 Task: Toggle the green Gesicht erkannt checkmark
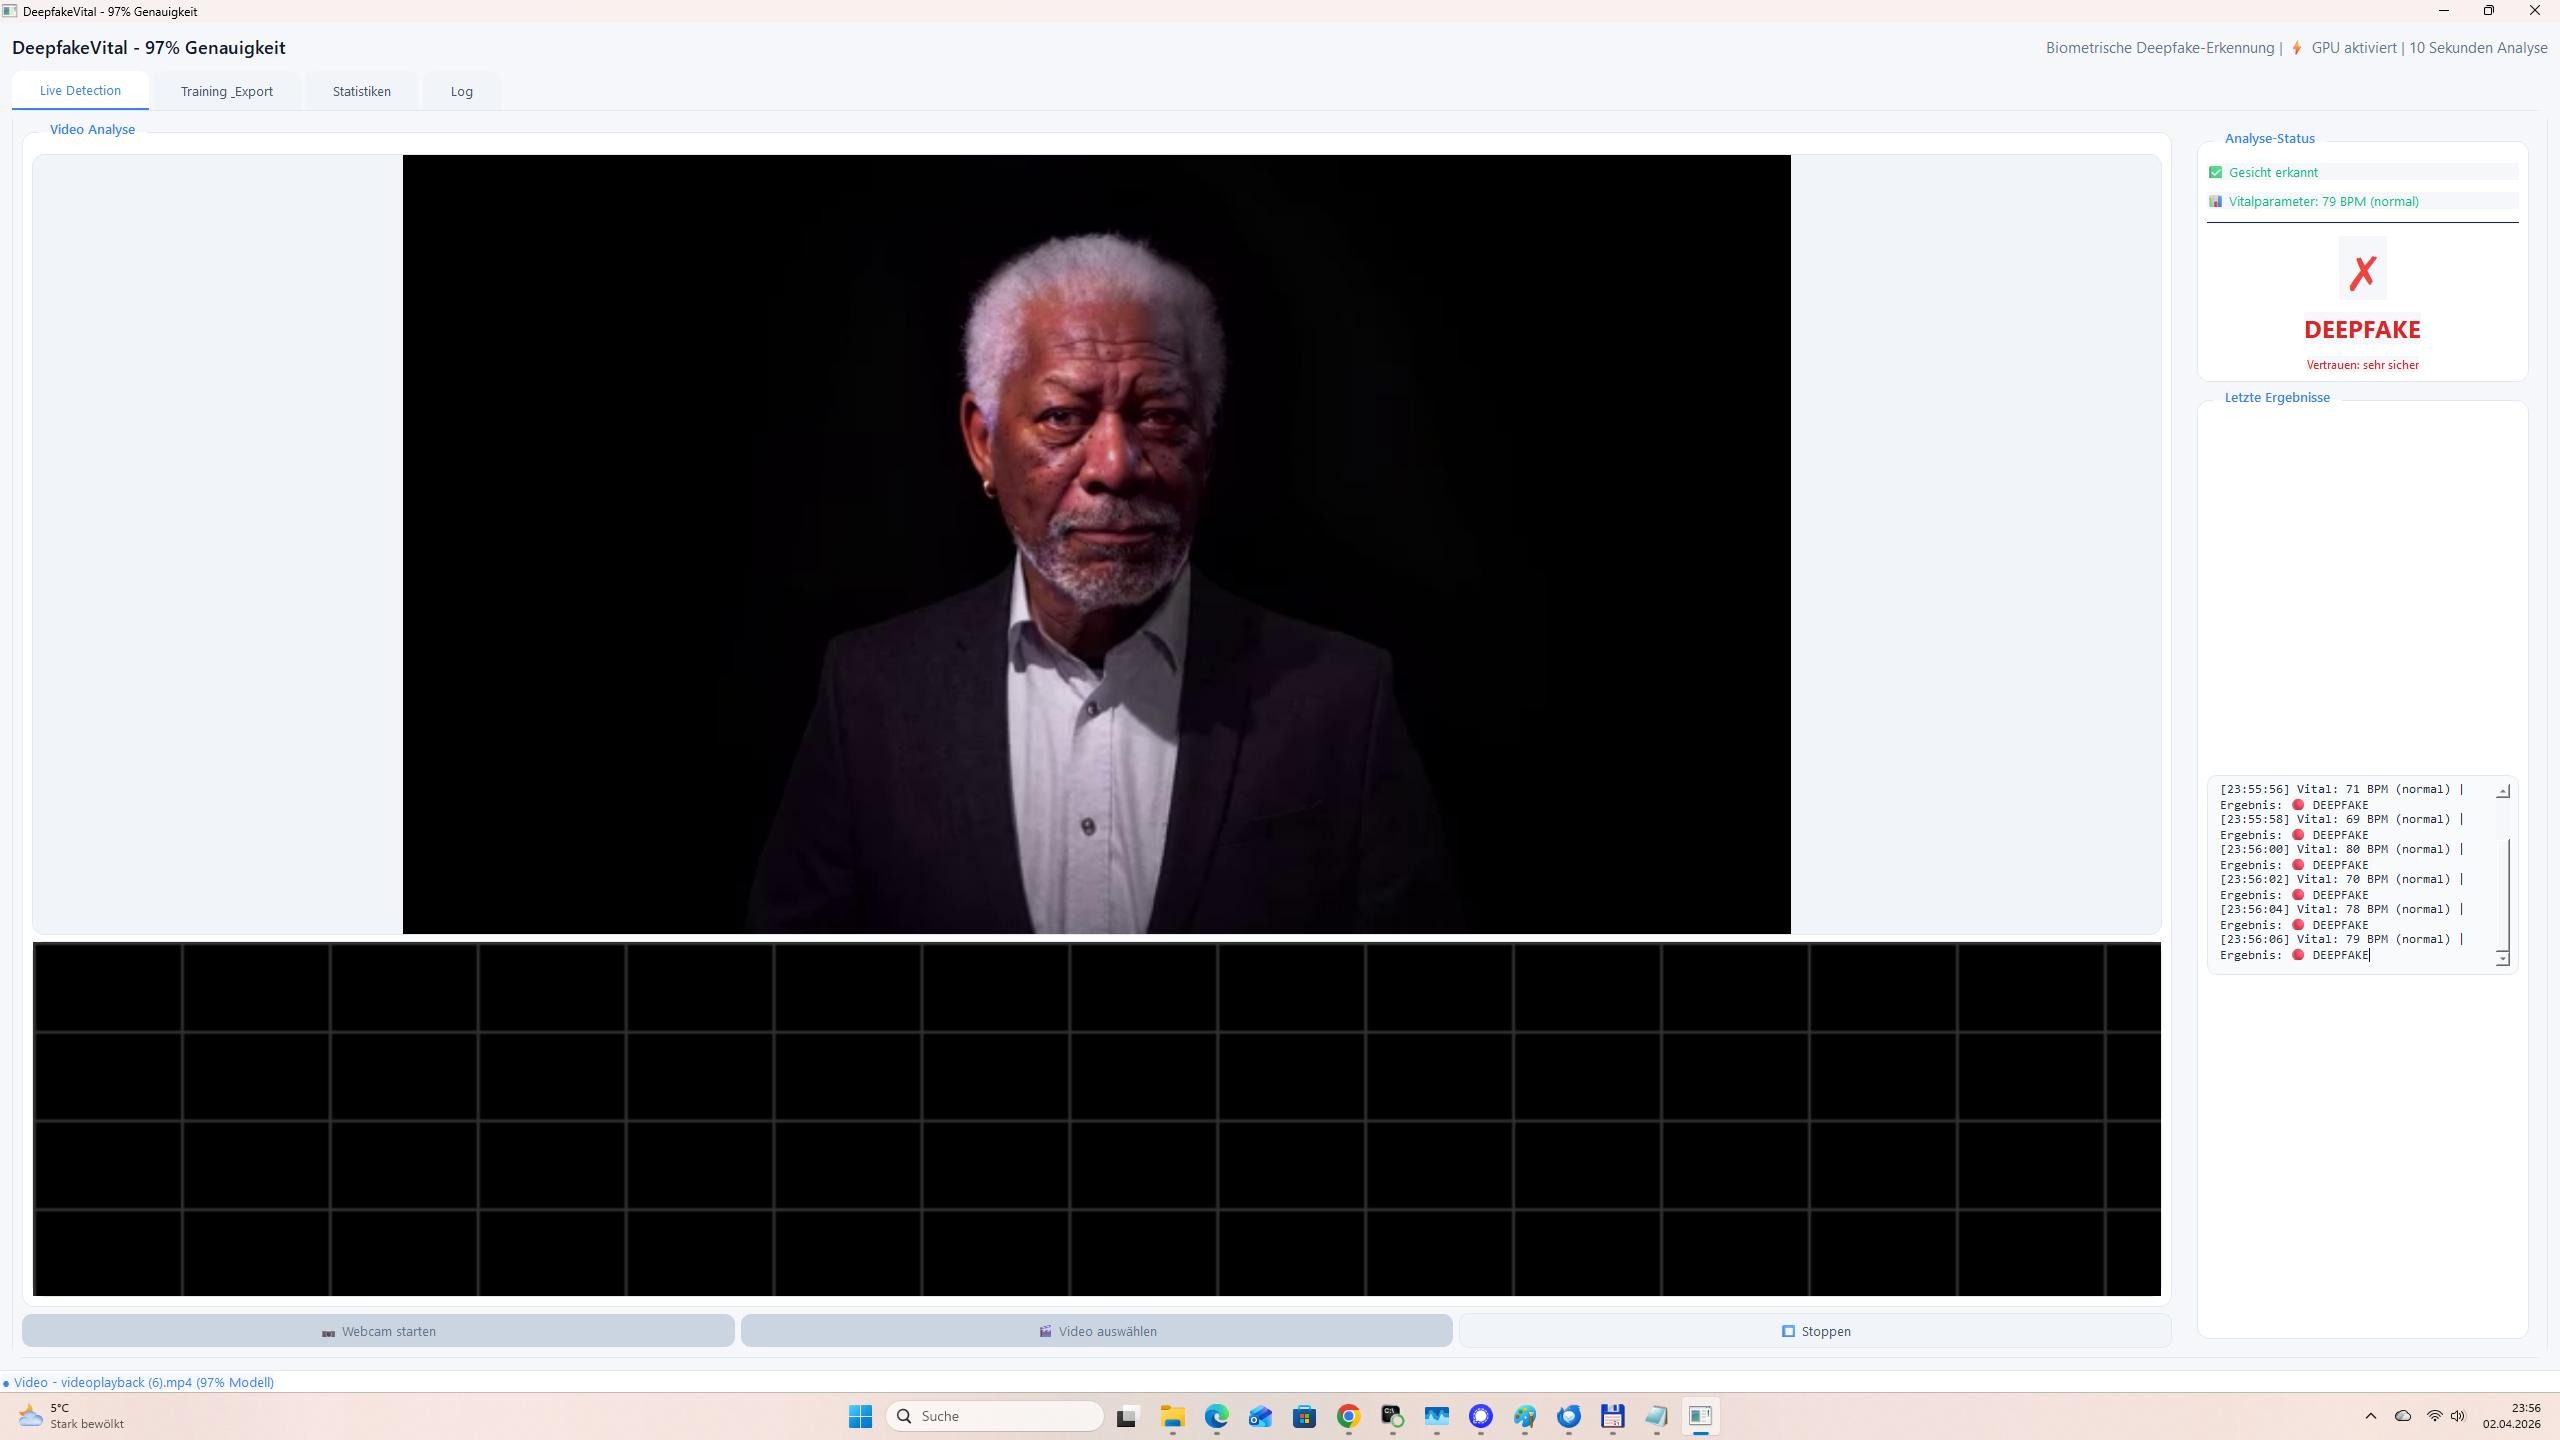pyautogui.click(x=2217, y=172)
